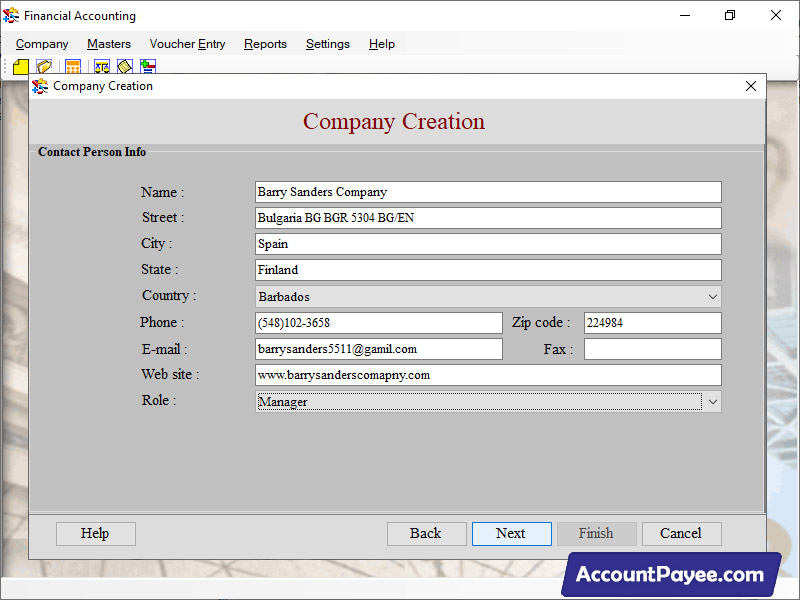
Task: Click the Cancel button
Action: [682, 534]
